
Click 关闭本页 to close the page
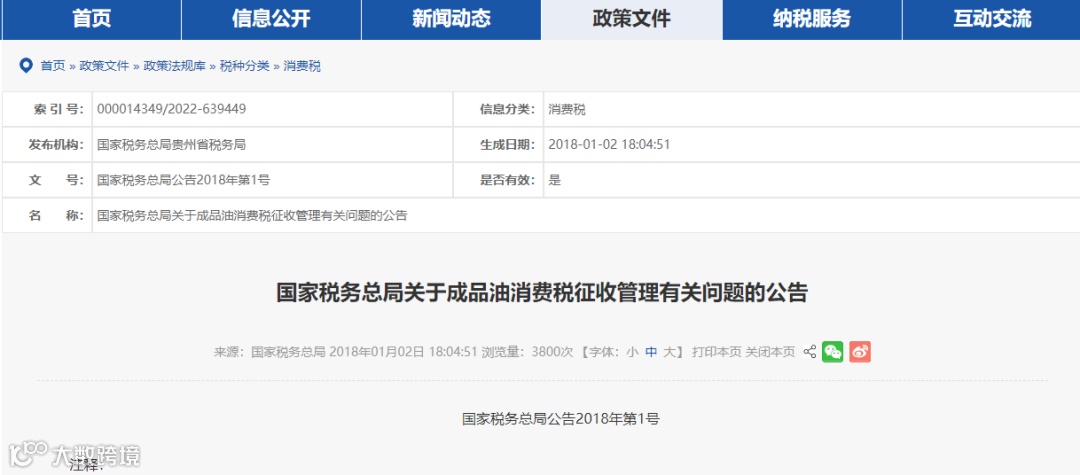[770, 352]
